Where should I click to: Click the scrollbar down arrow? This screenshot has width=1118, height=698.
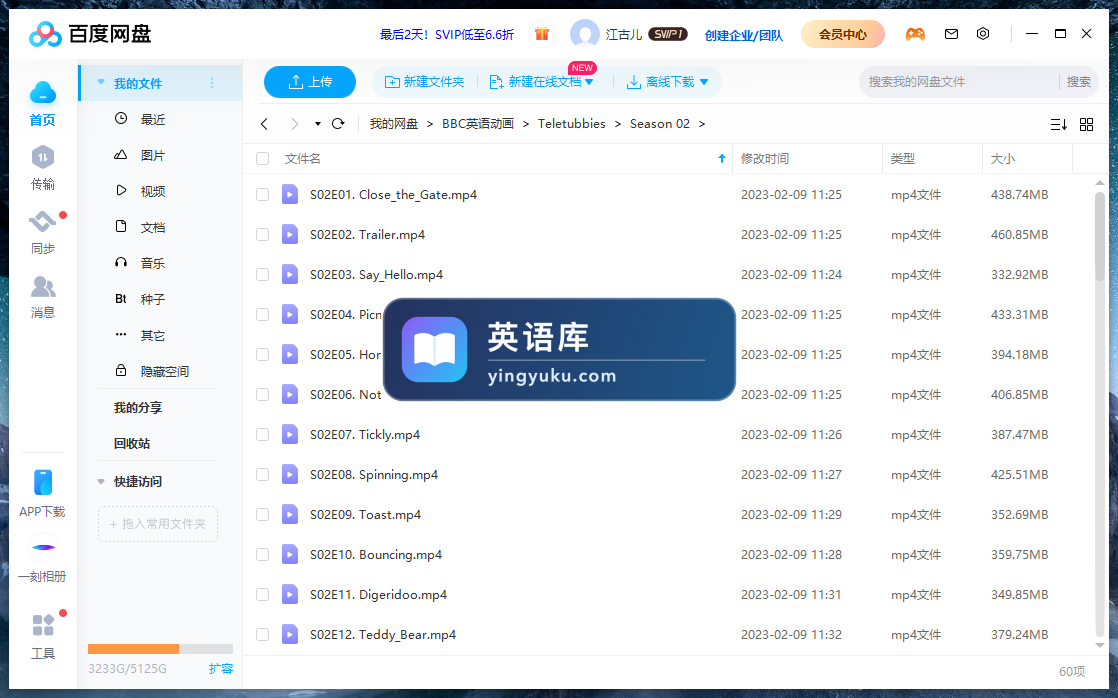(1099, 645)
